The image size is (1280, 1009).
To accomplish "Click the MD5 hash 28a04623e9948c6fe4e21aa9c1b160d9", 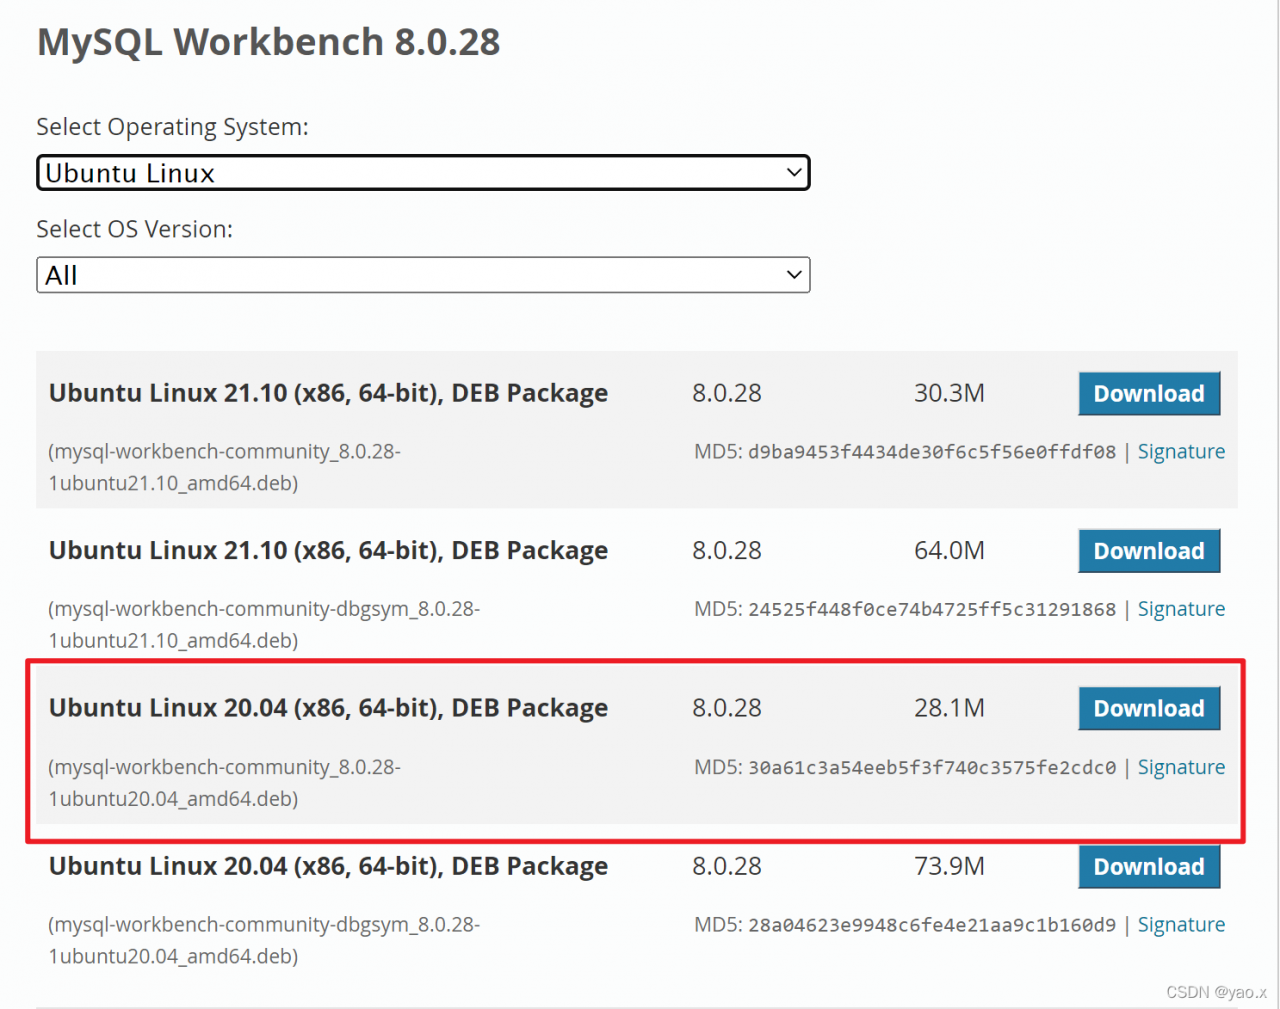I will [932, 925].
